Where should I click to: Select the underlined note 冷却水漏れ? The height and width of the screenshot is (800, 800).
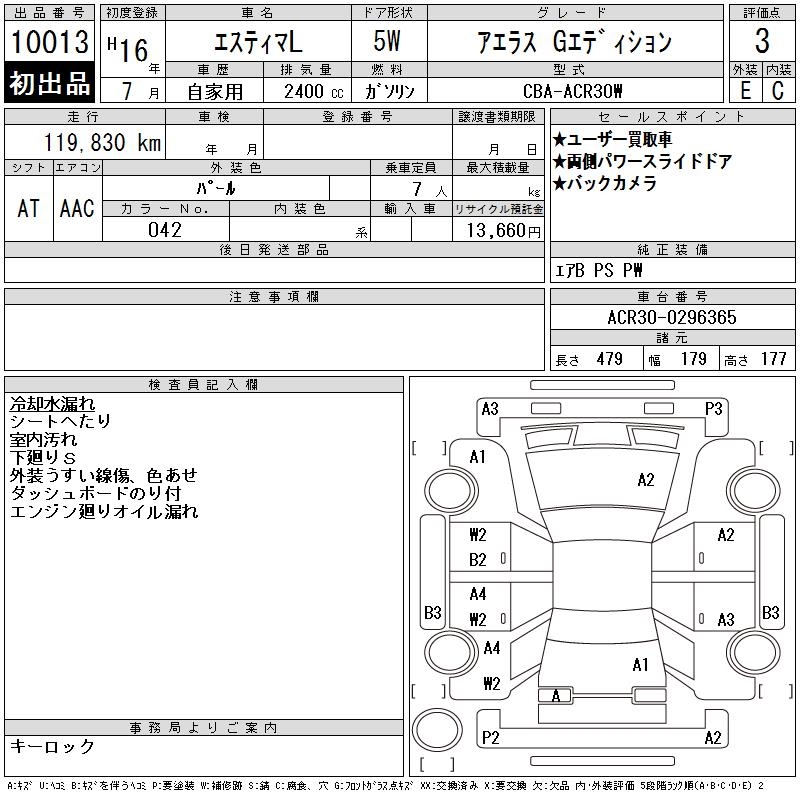[52, 404]
